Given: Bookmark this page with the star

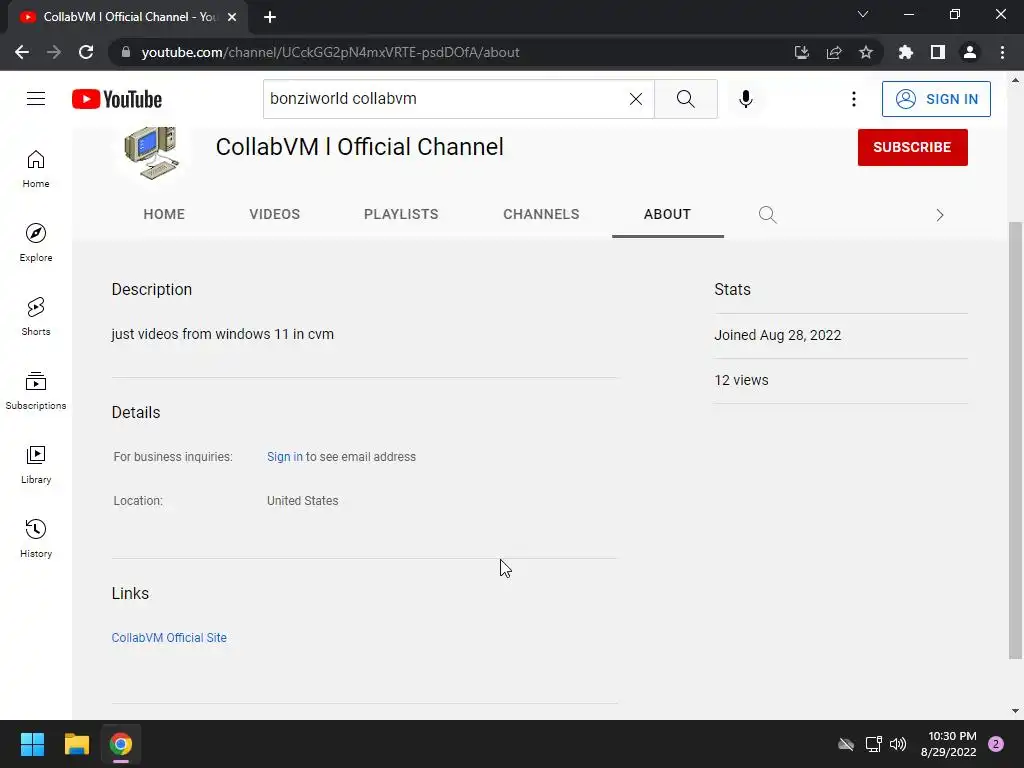Looking at the screenshot, I should click(866, 52).
